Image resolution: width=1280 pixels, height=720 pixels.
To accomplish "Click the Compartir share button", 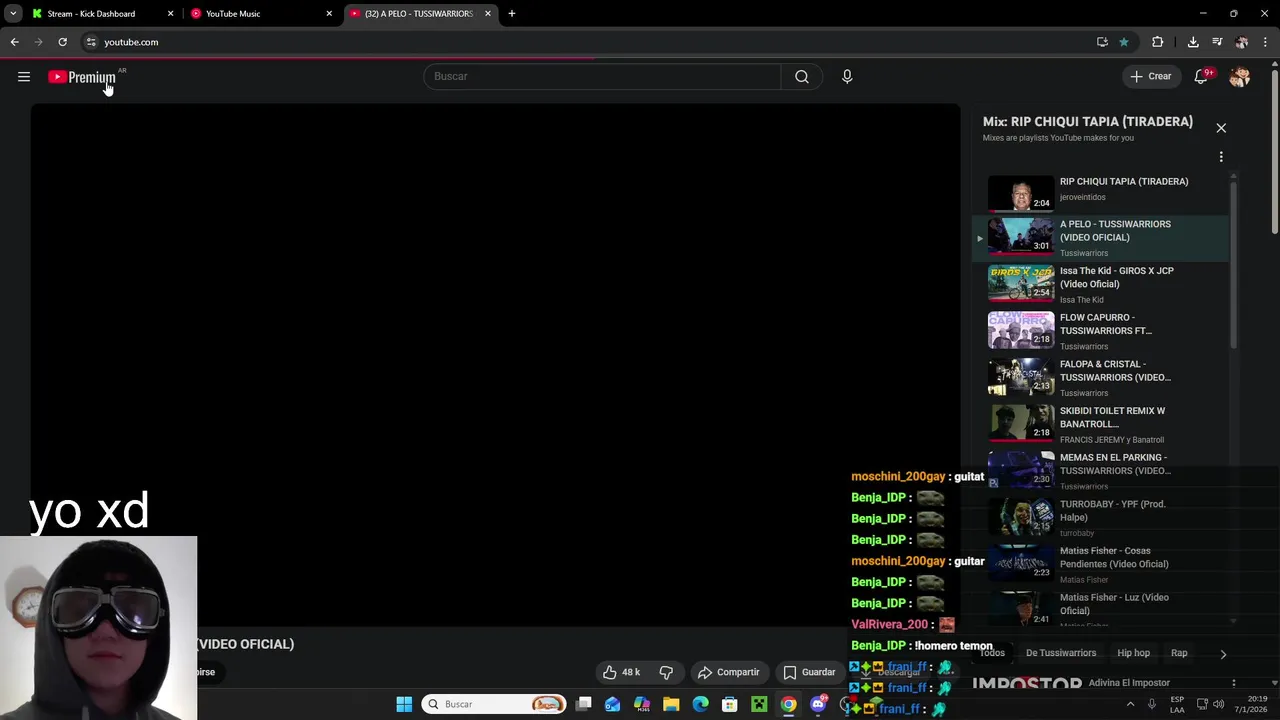I will point(729,672).
